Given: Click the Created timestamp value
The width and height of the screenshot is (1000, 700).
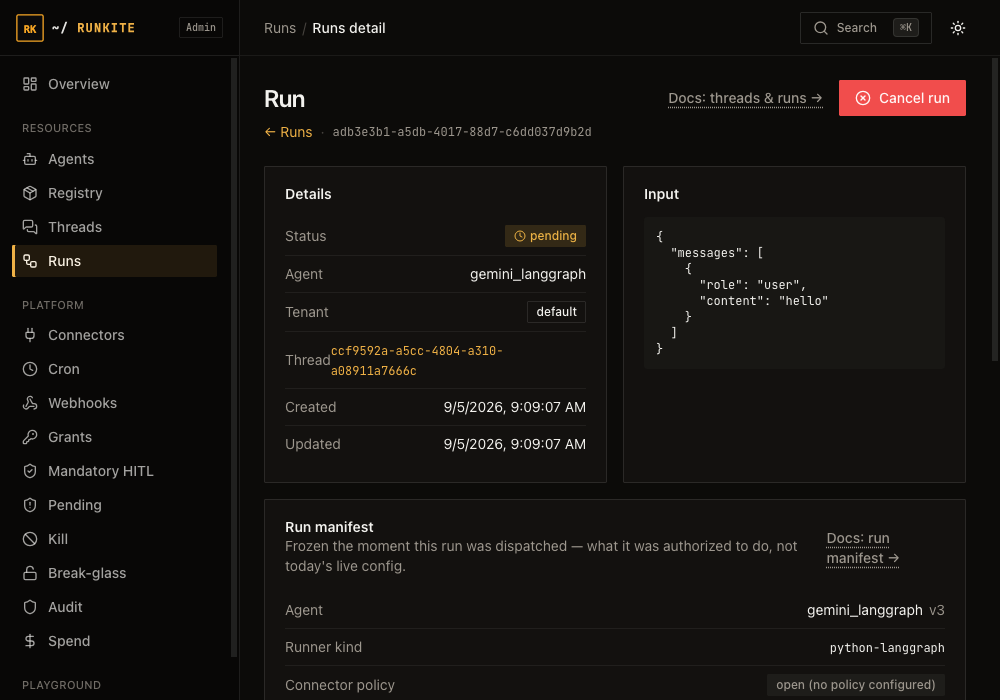Looking at the screenshot, I should [x=515, y=407].
